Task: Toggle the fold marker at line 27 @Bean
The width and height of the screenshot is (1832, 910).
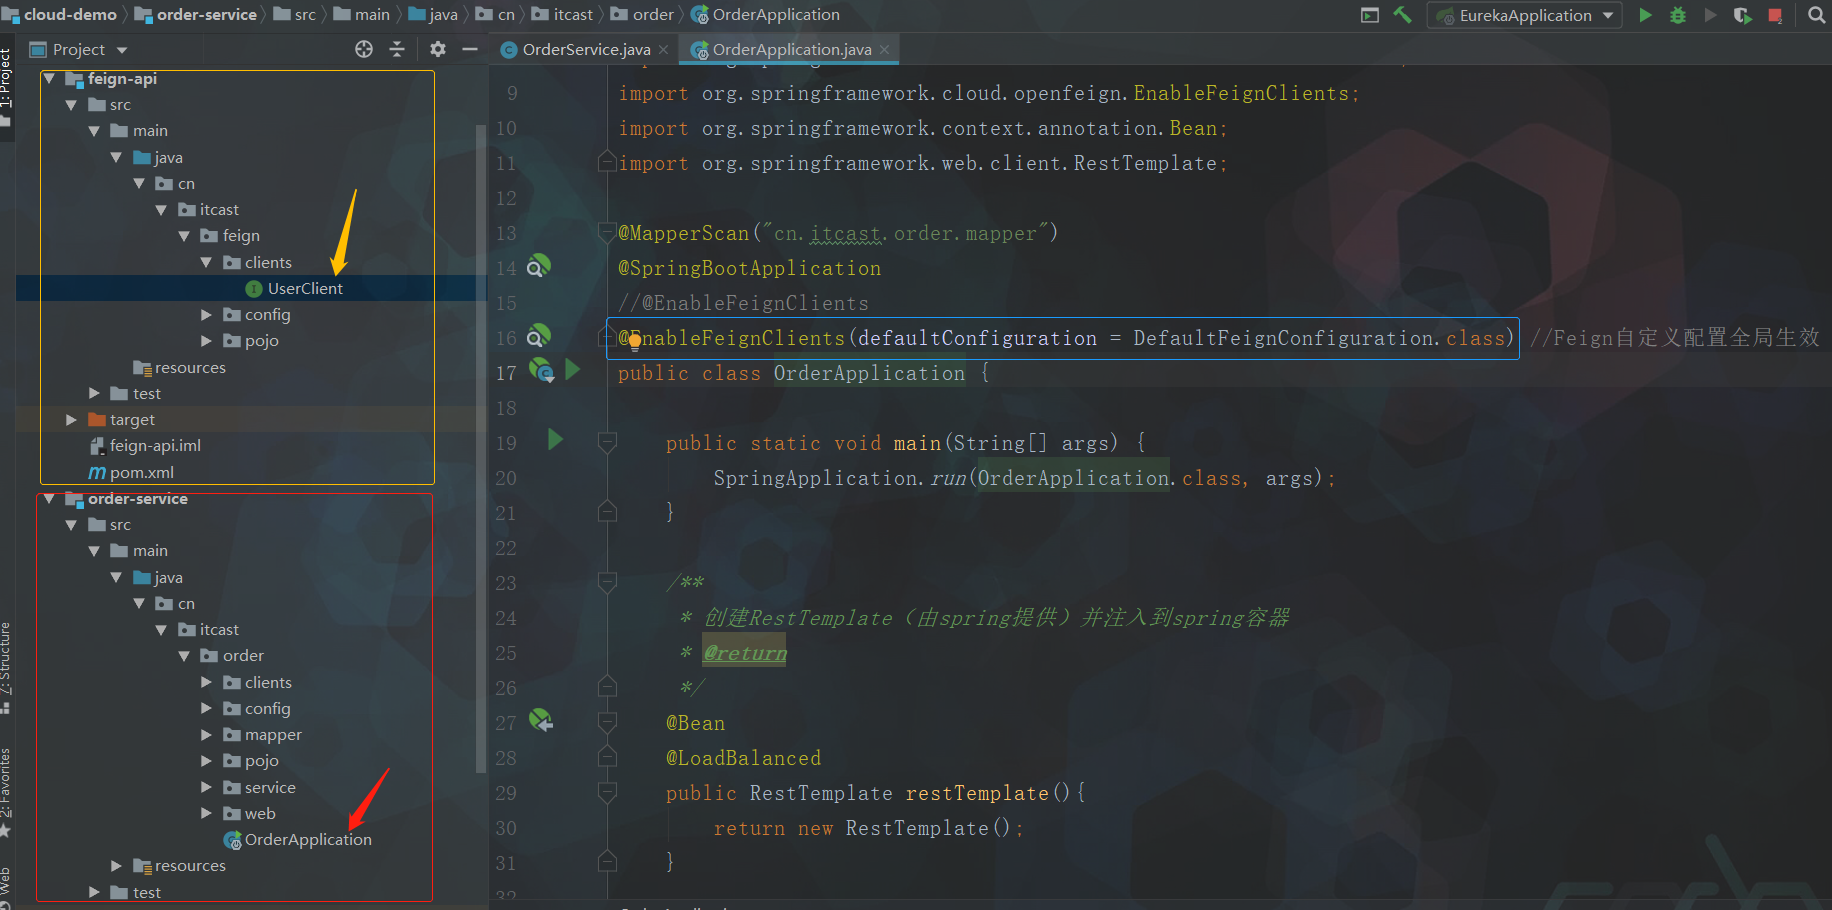Action: pyautogui.click(x=607, y=721)
